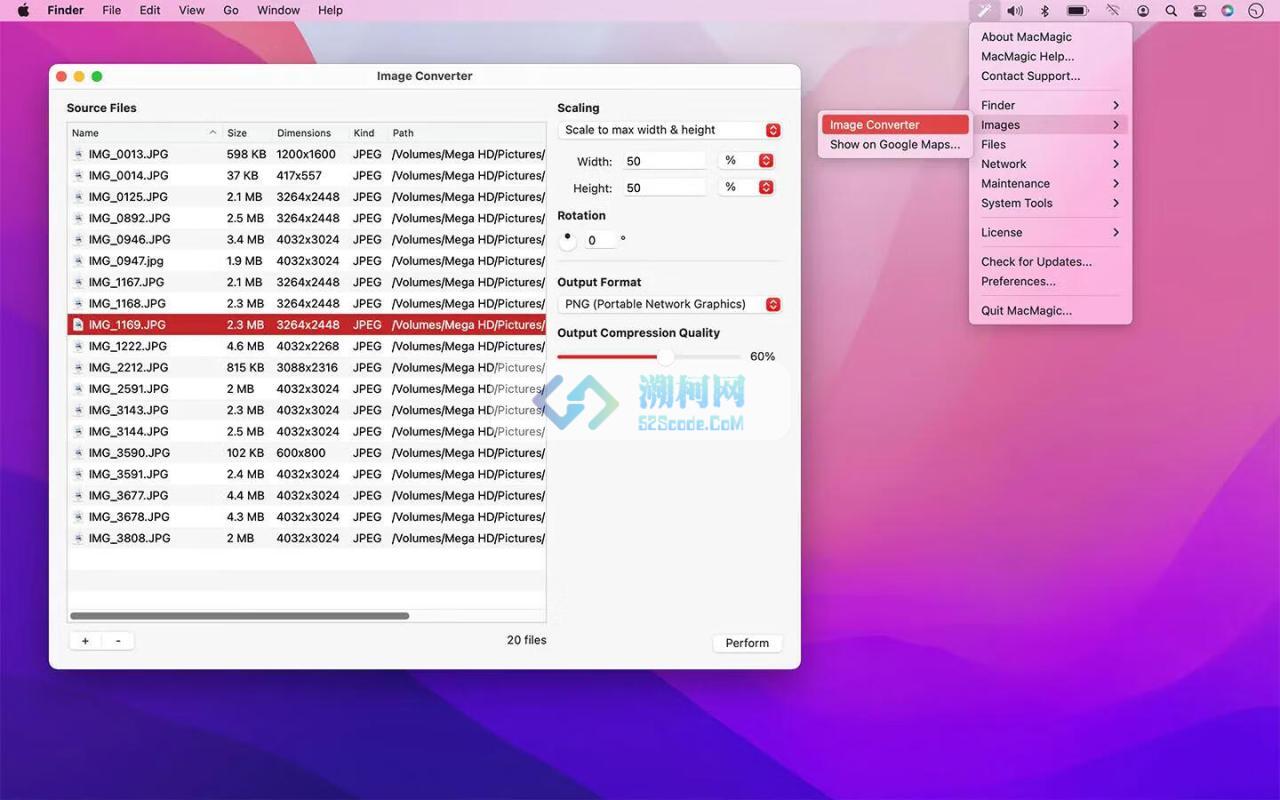Expand the System Tools submenu

(1050, 203)
